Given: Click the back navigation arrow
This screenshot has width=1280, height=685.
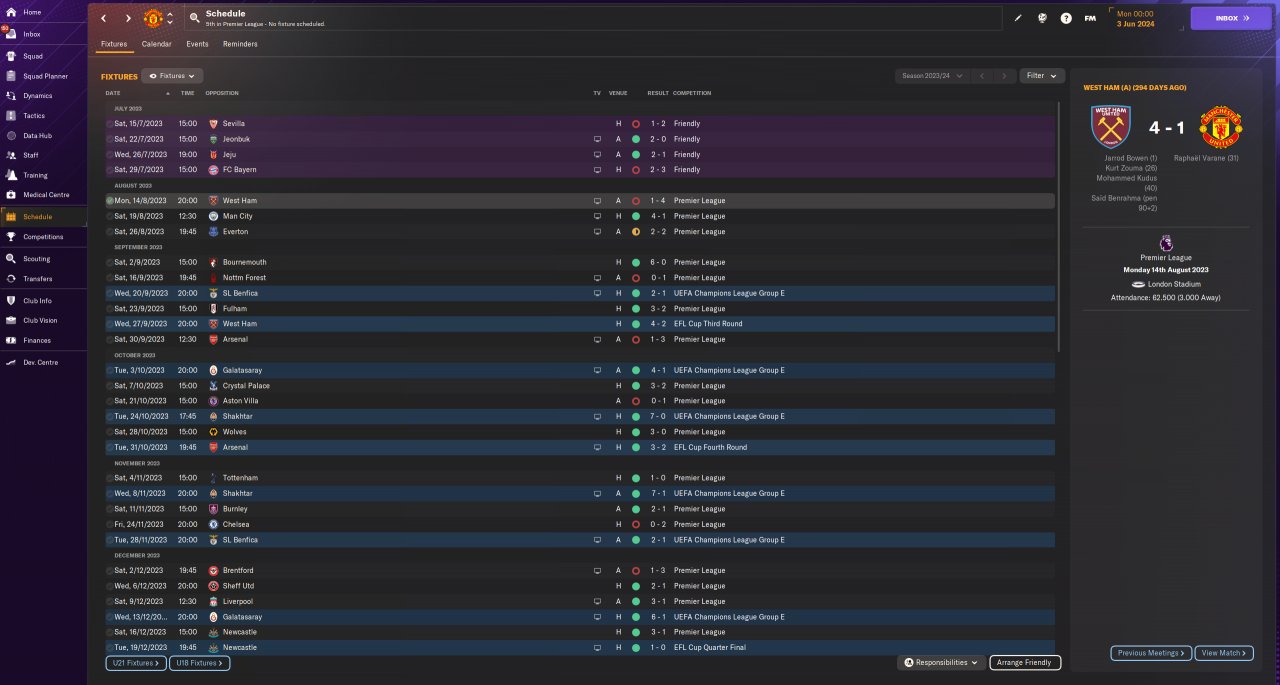Looking at the screenshot, I should (x=103, y=18).
